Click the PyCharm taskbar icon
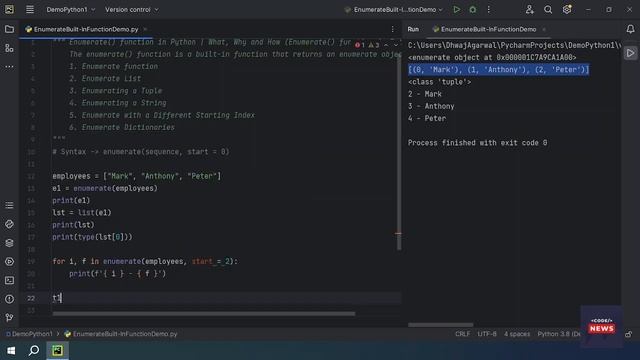The image size is (640, 360). click(57, 351)
